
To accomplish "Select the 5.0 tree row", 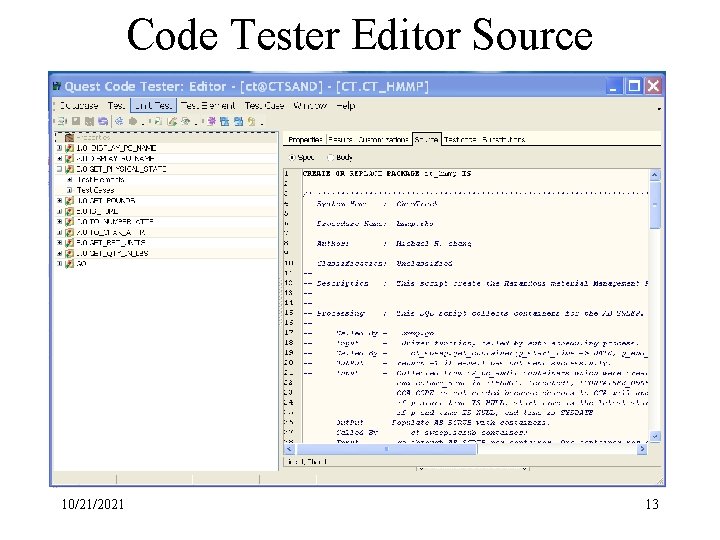I will click(x=166, y=211).
